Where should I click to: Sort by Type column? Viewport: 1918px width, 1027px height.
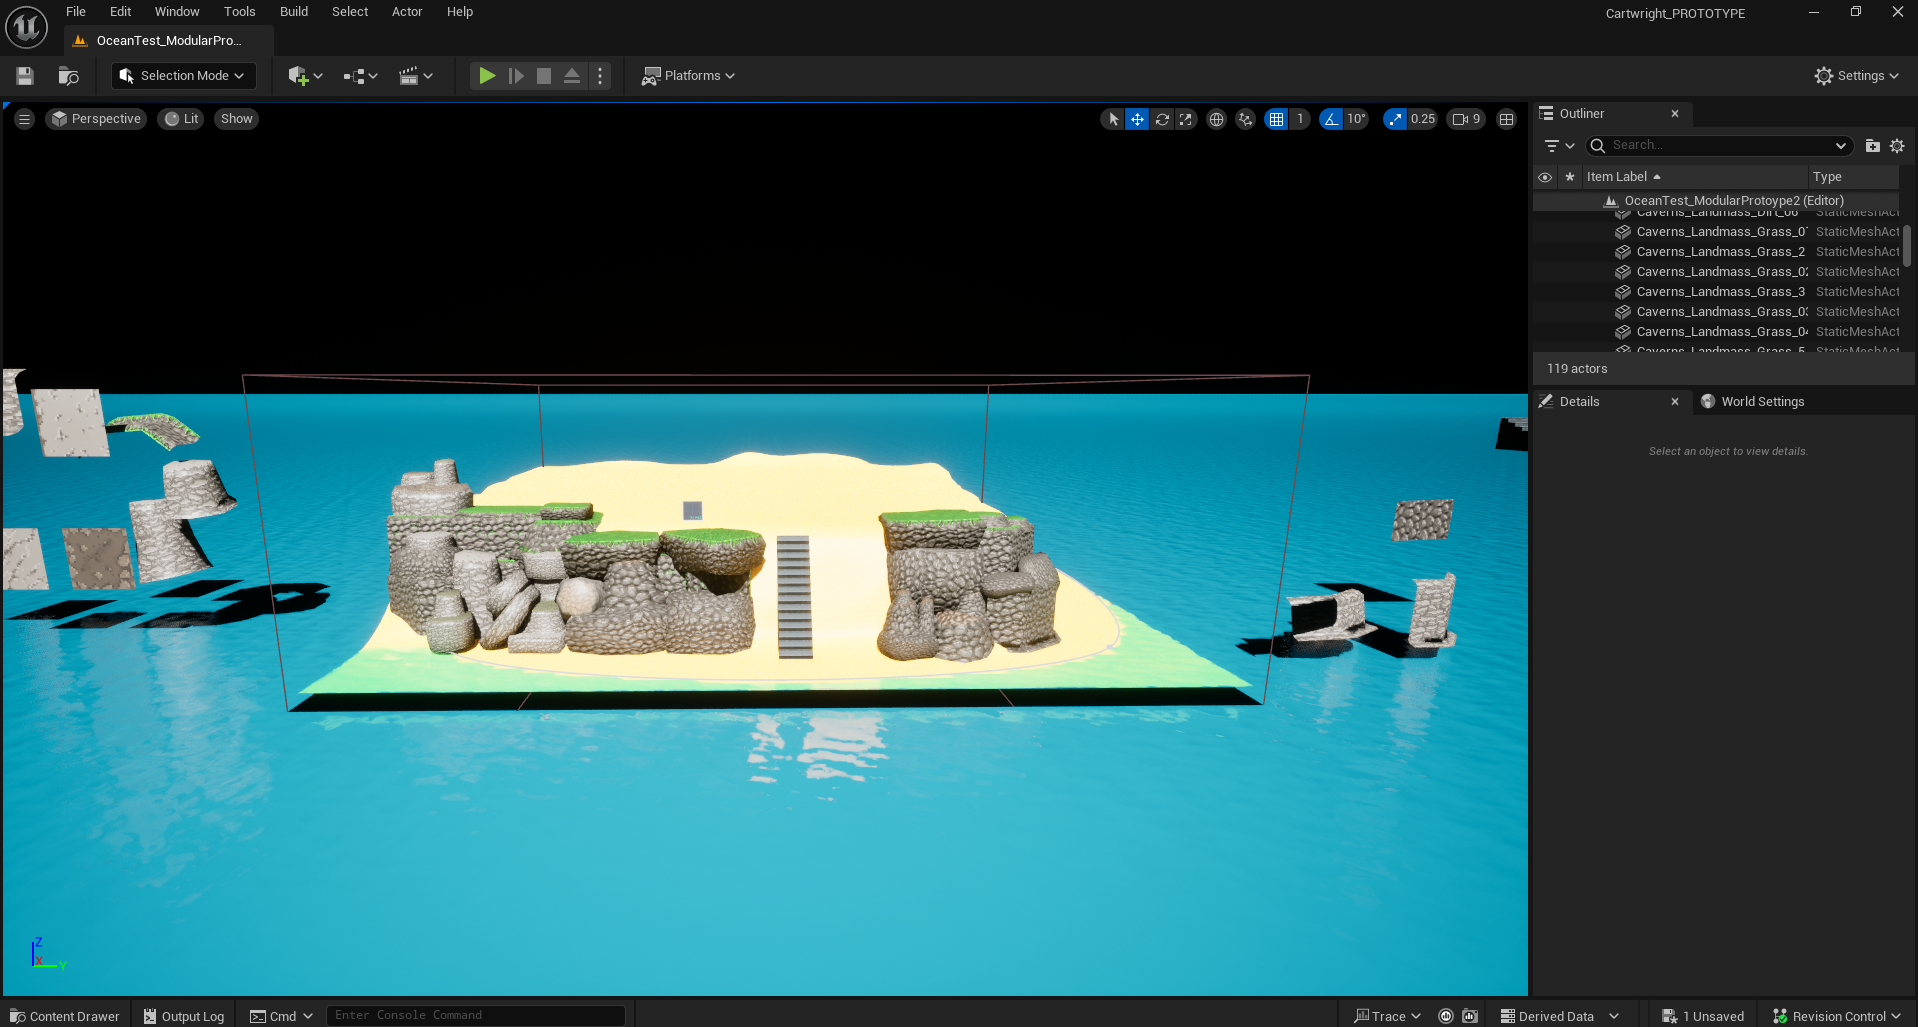pos(1853,177)
